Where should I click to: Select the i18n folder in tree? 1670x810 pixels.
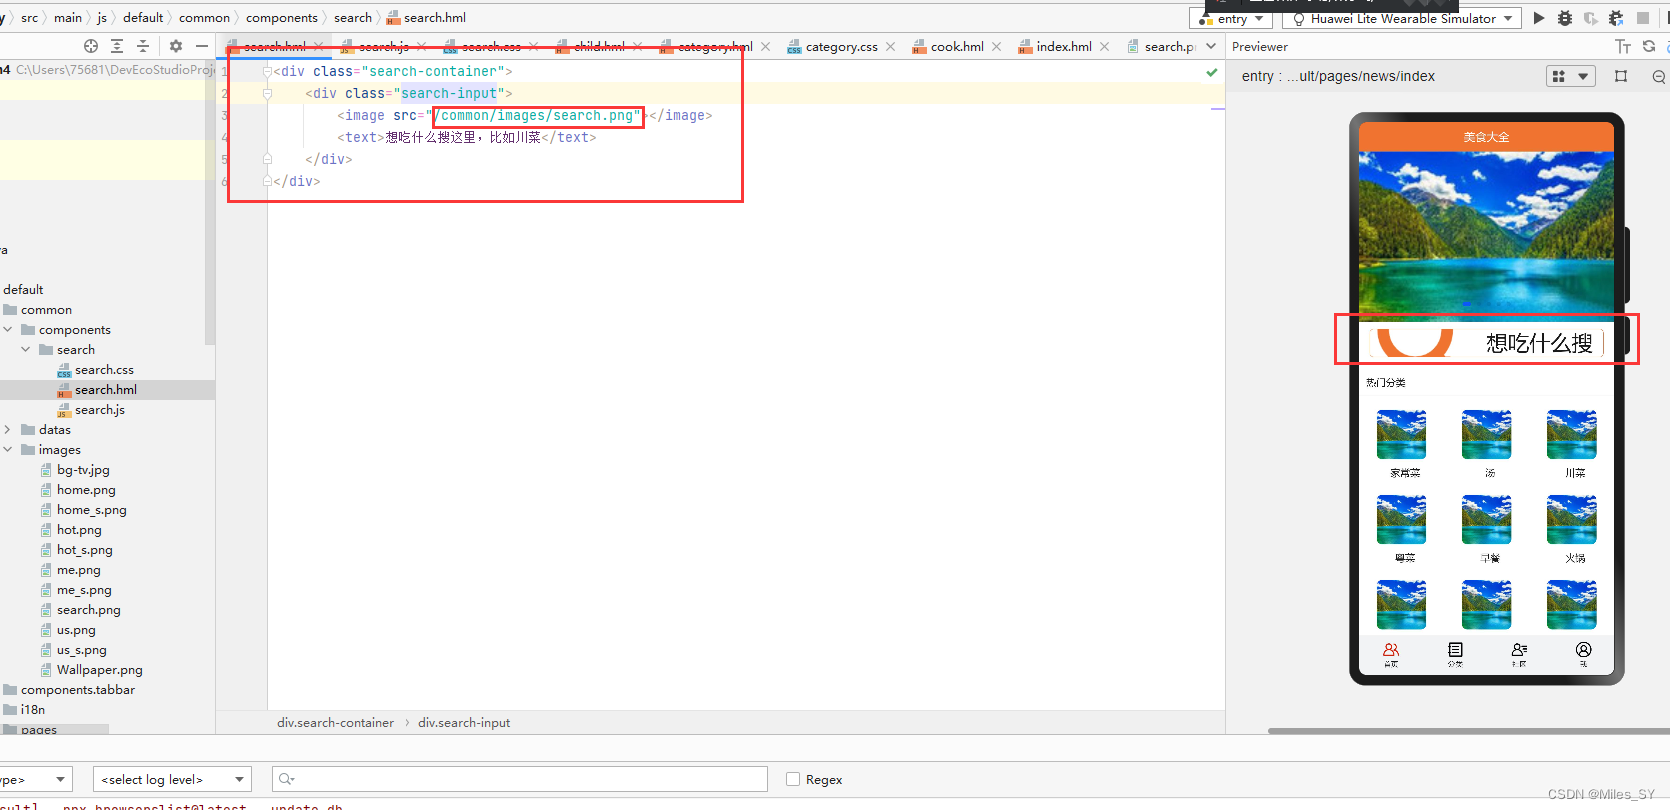32,710
